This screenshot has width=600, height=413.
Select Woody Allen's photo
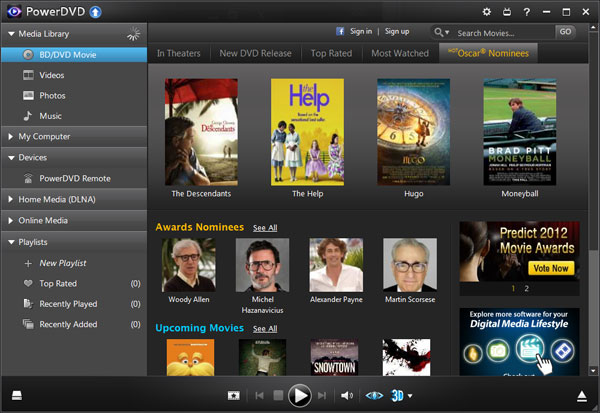click(188, 265)
